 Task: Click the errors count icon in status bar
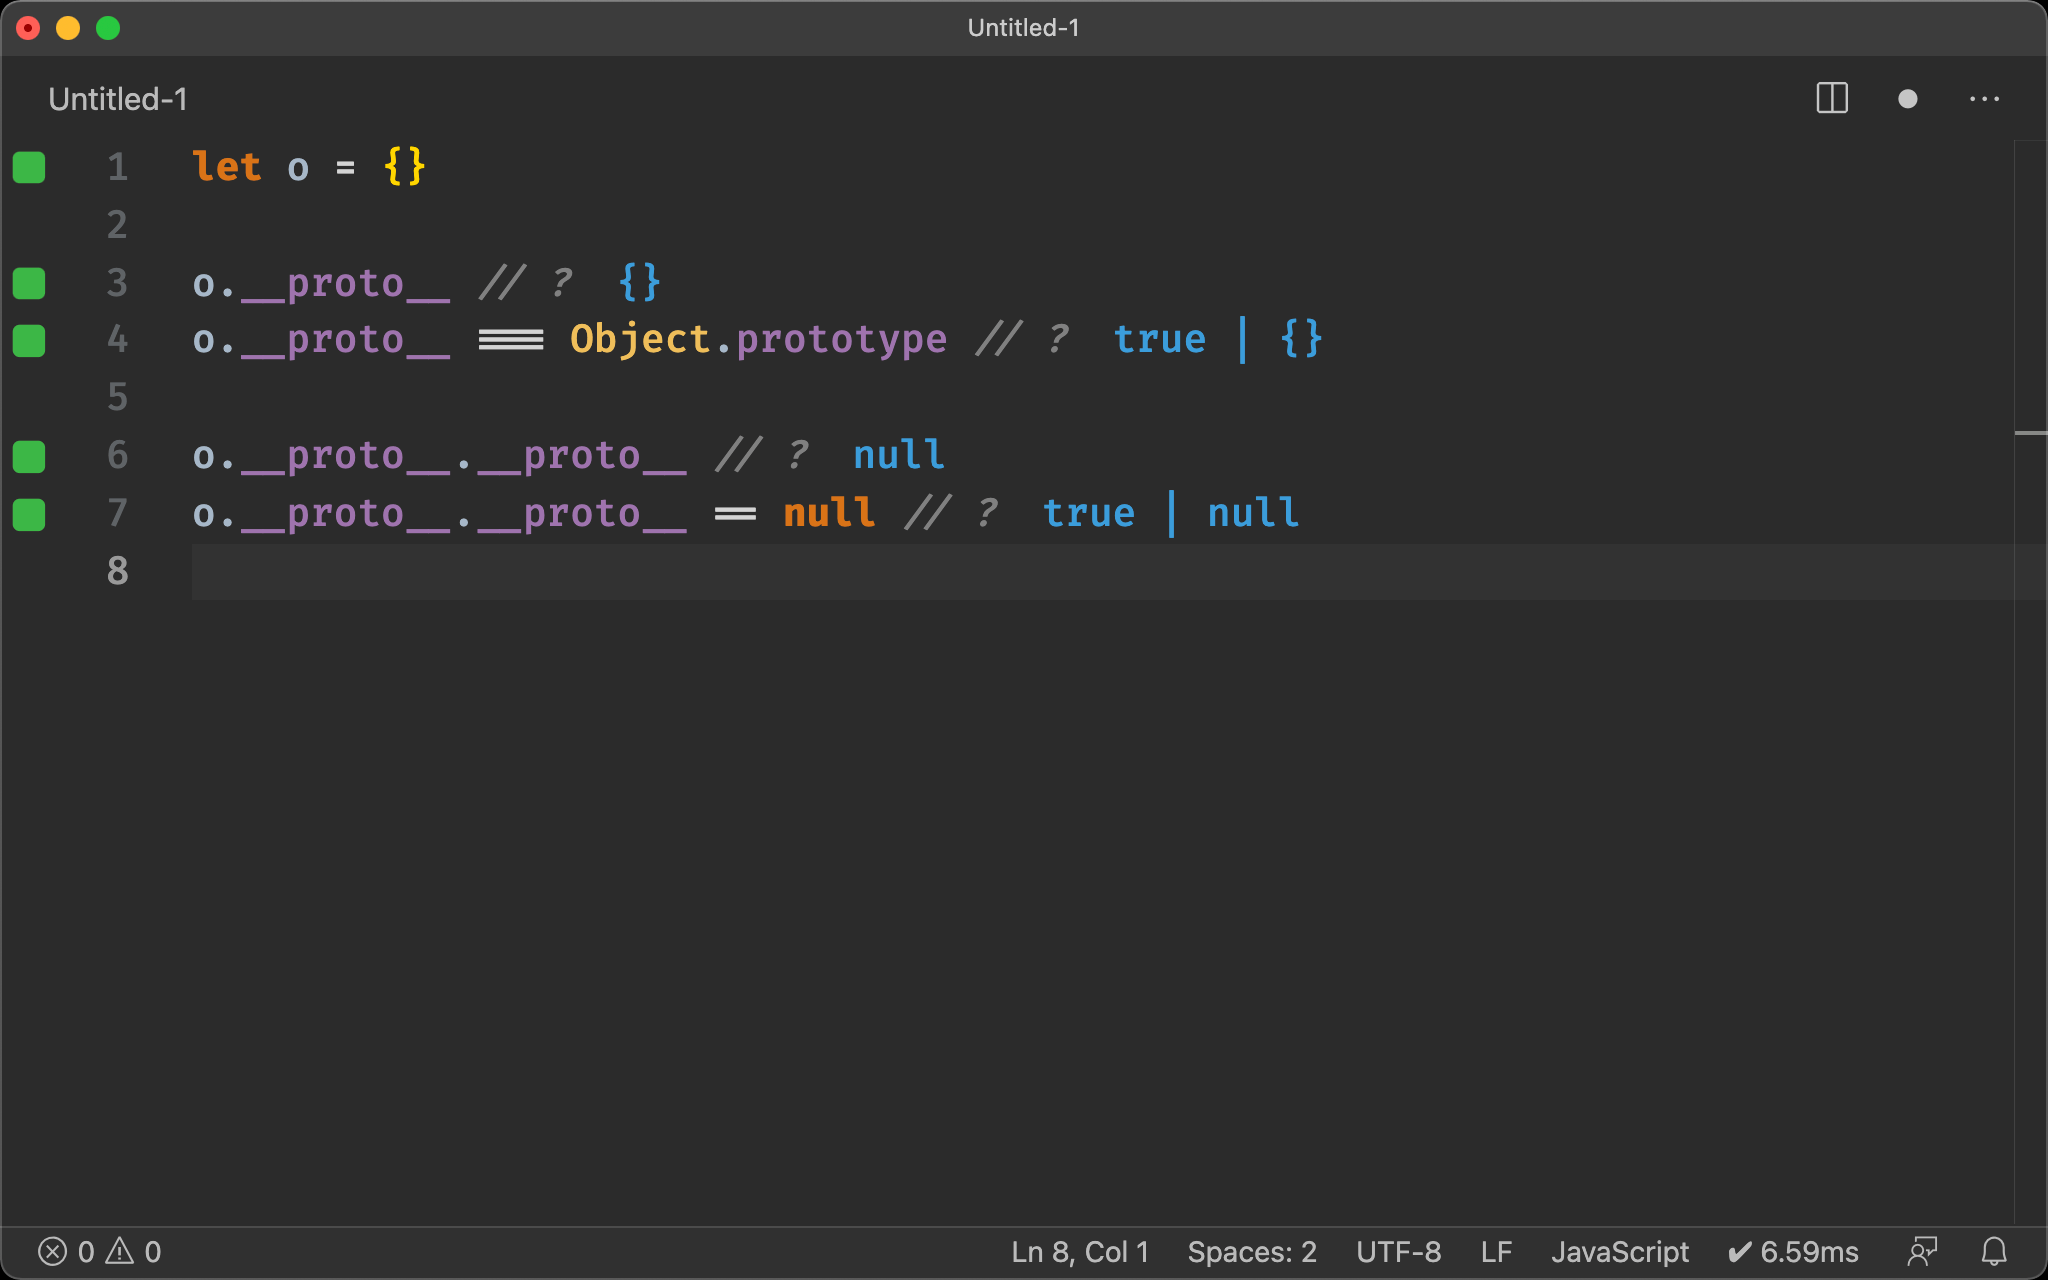click(53, 1251)
